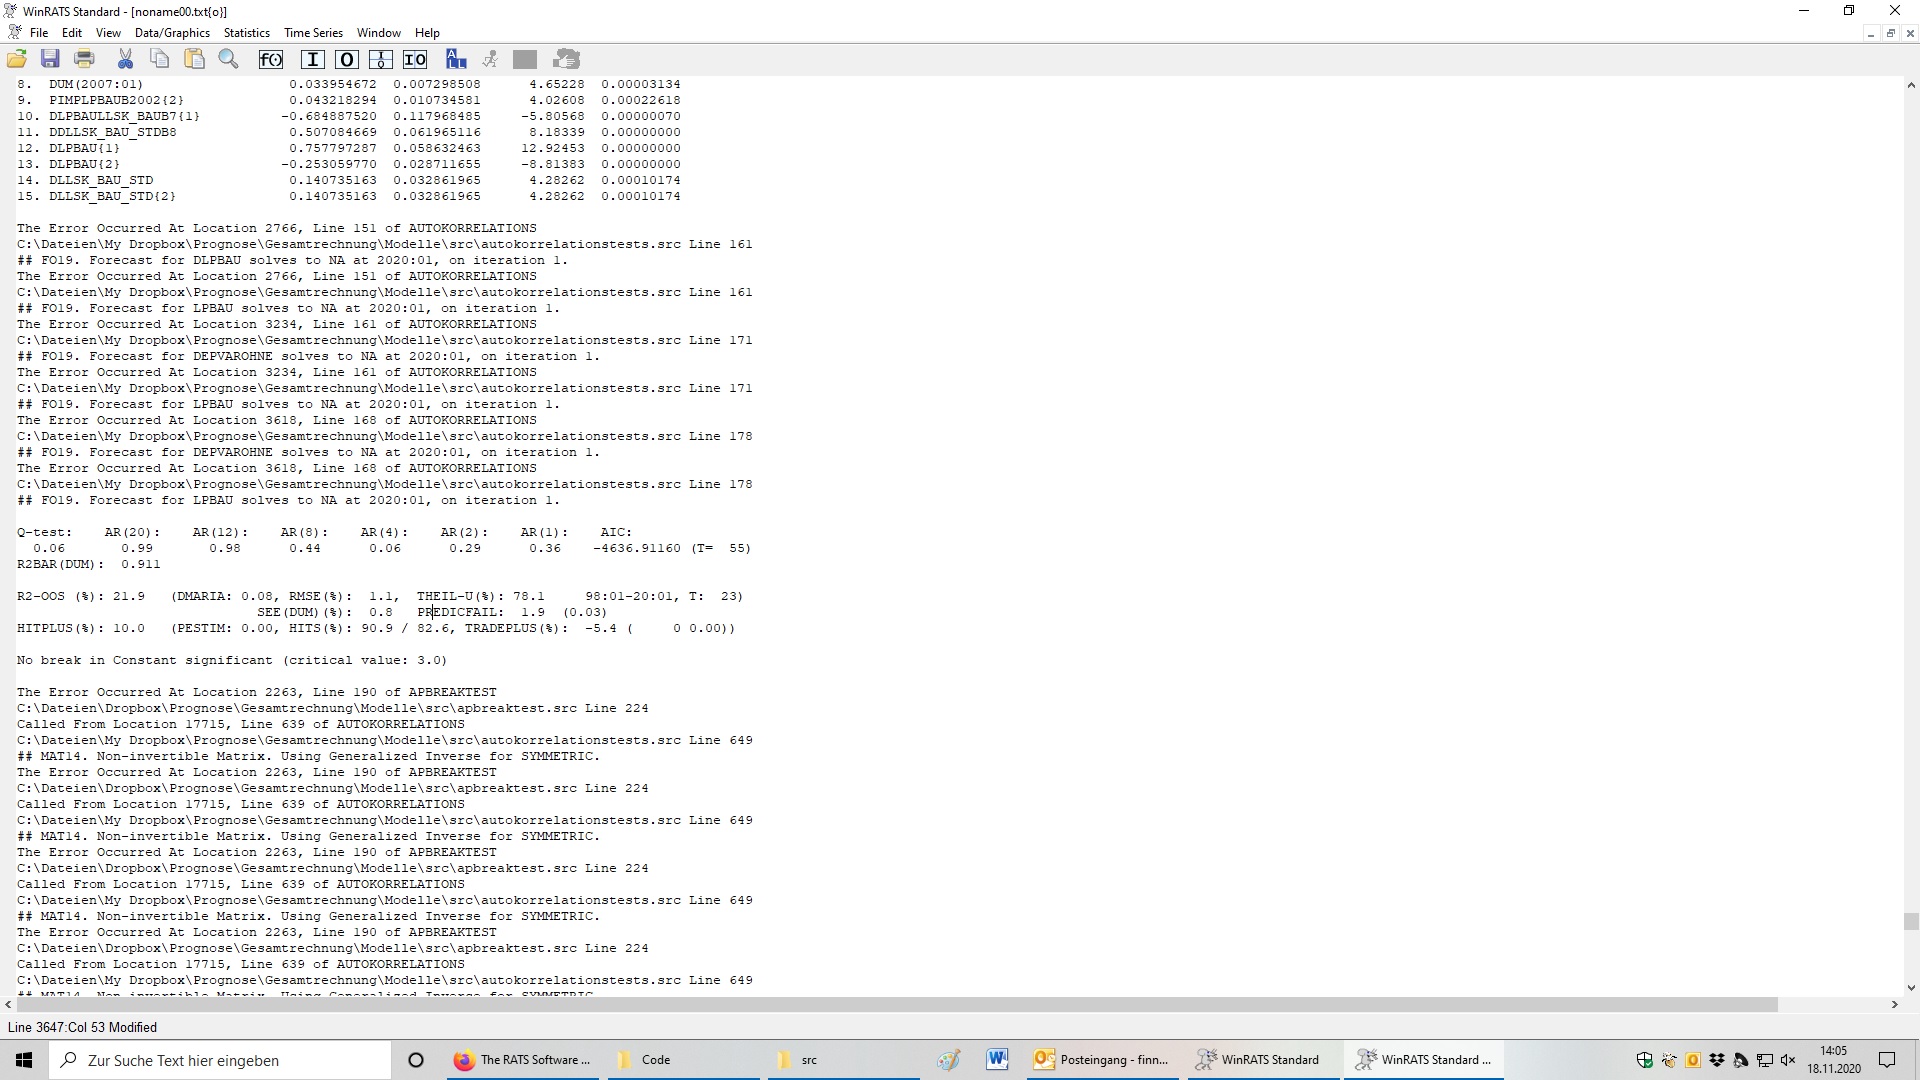
Task: Click the Print toolbar icon
Action: click(84, 60)
